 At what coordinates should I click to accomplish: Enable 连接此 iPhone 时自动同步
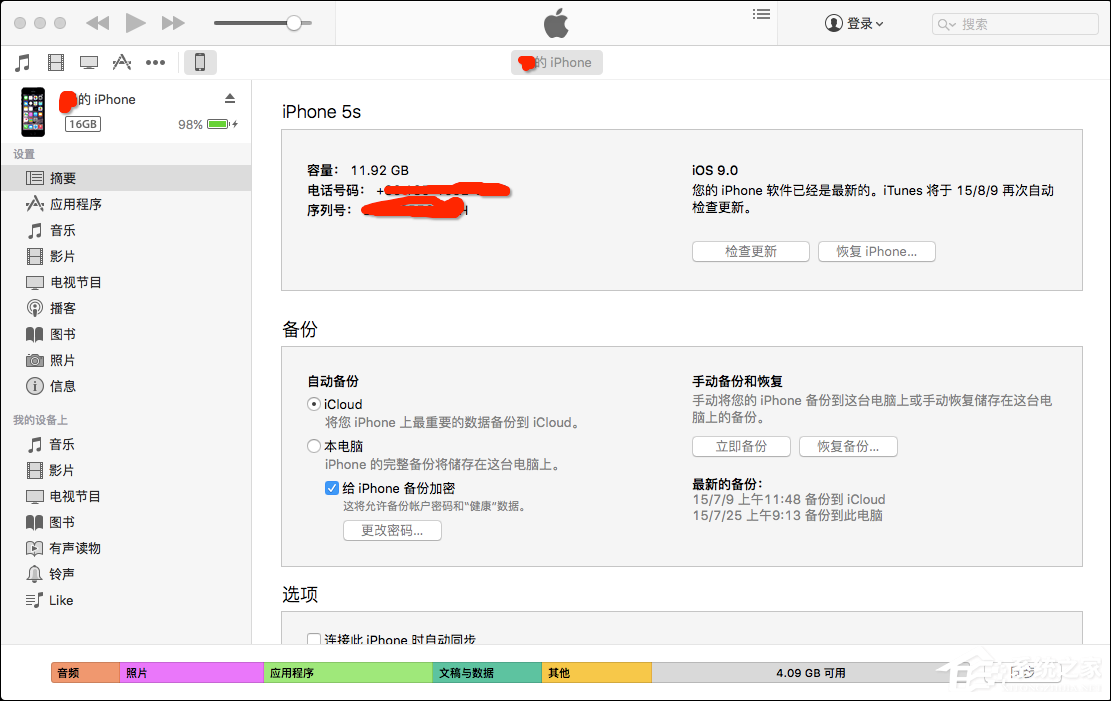pyautogui.click(x=314, y=640)
